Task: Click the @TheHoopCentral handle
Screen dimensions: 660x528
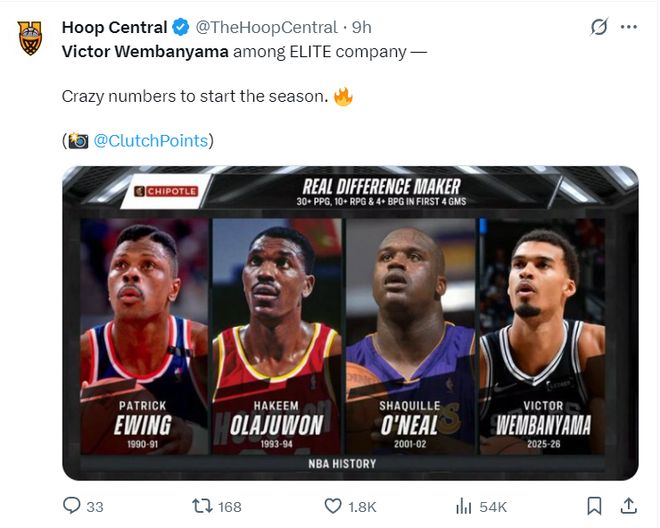Action: tap(270, 27)
